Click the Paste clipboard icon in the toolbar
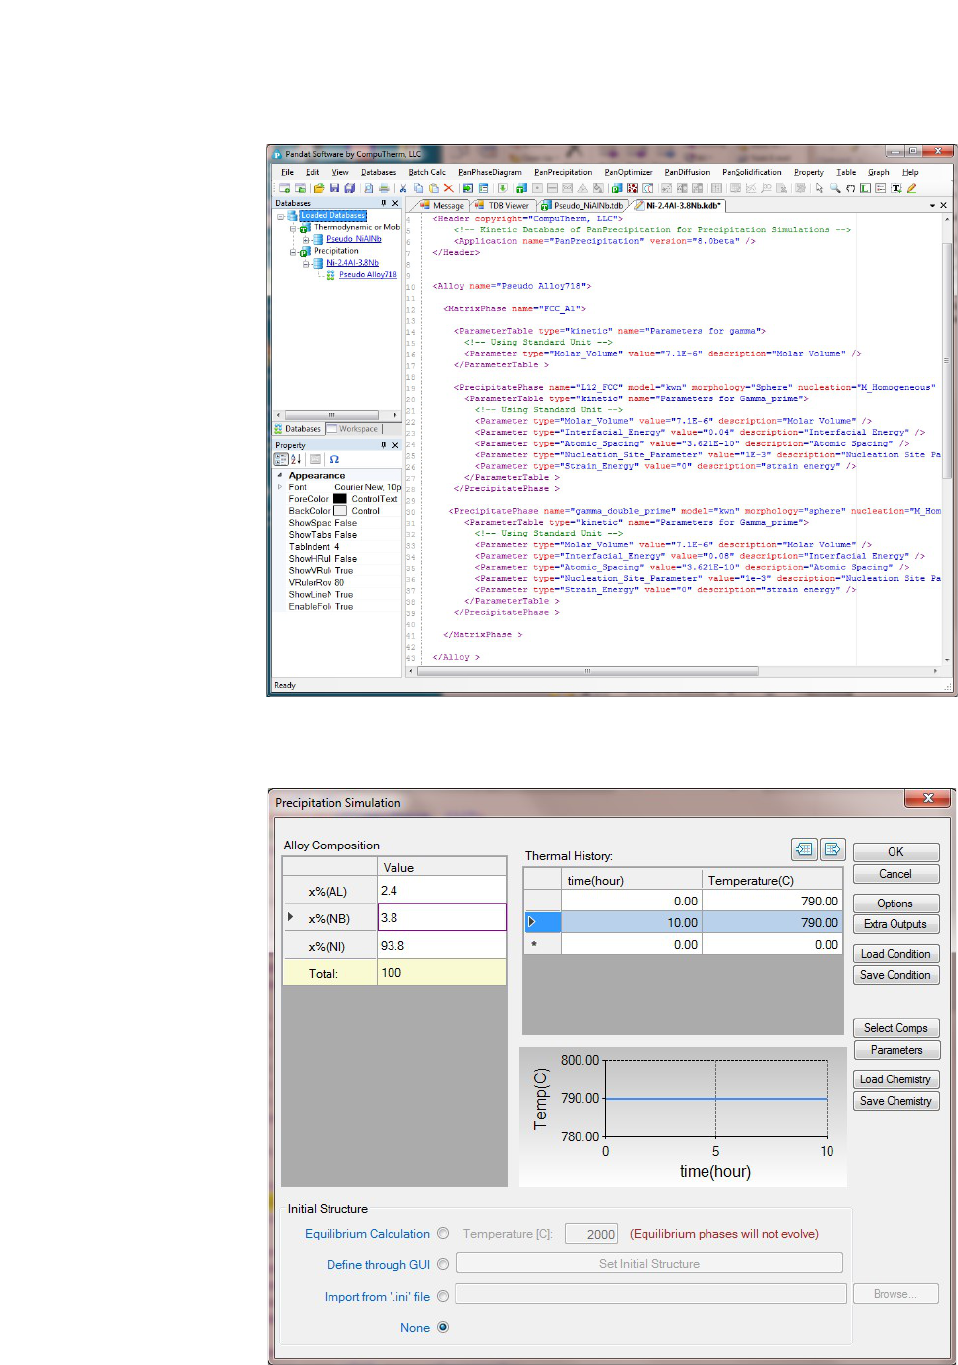Viewport: 958px width, 1365px height. (433, 188)
